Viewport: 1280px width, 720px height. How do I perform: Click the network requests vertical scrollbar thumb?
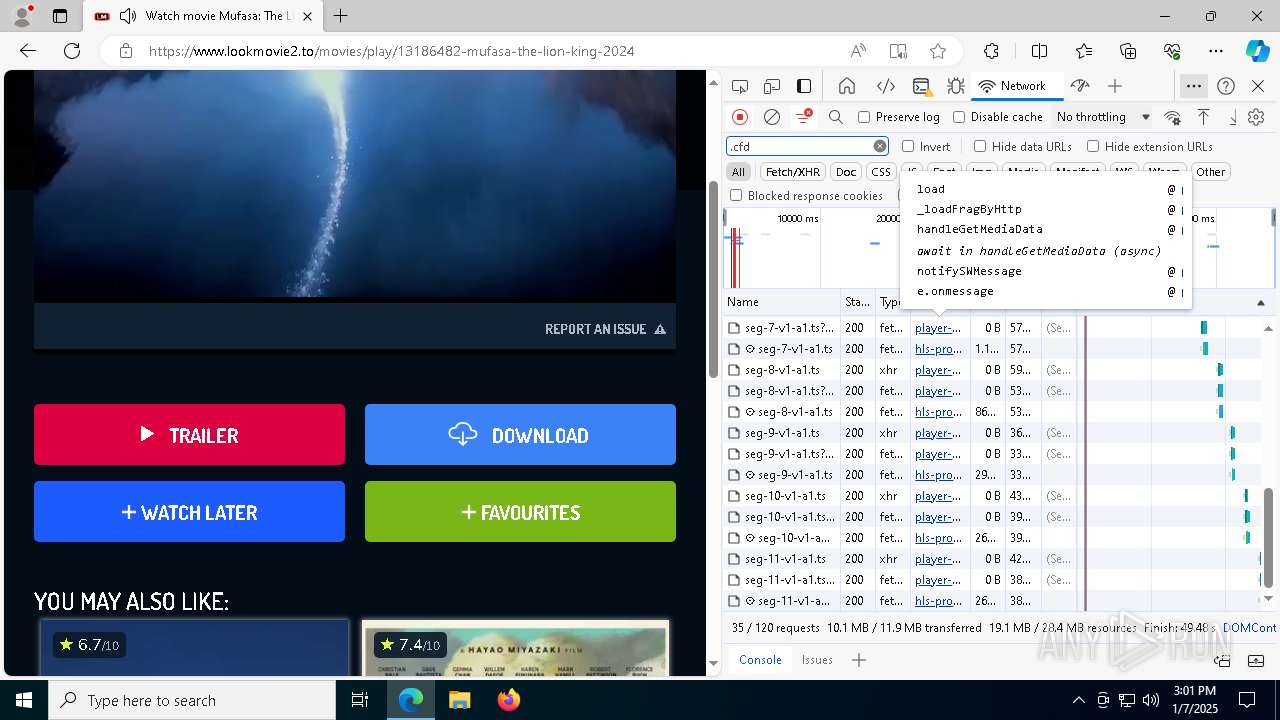1268,538
